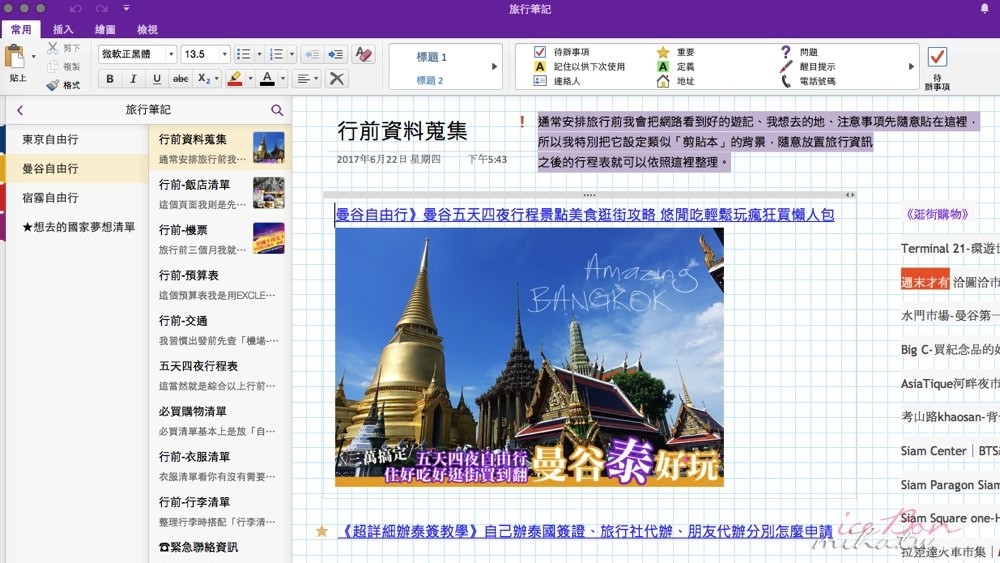1000x563 pixels.
Task: Open the 曼谷自由行 五天四夜 attraction link
Action: point(585,215)
